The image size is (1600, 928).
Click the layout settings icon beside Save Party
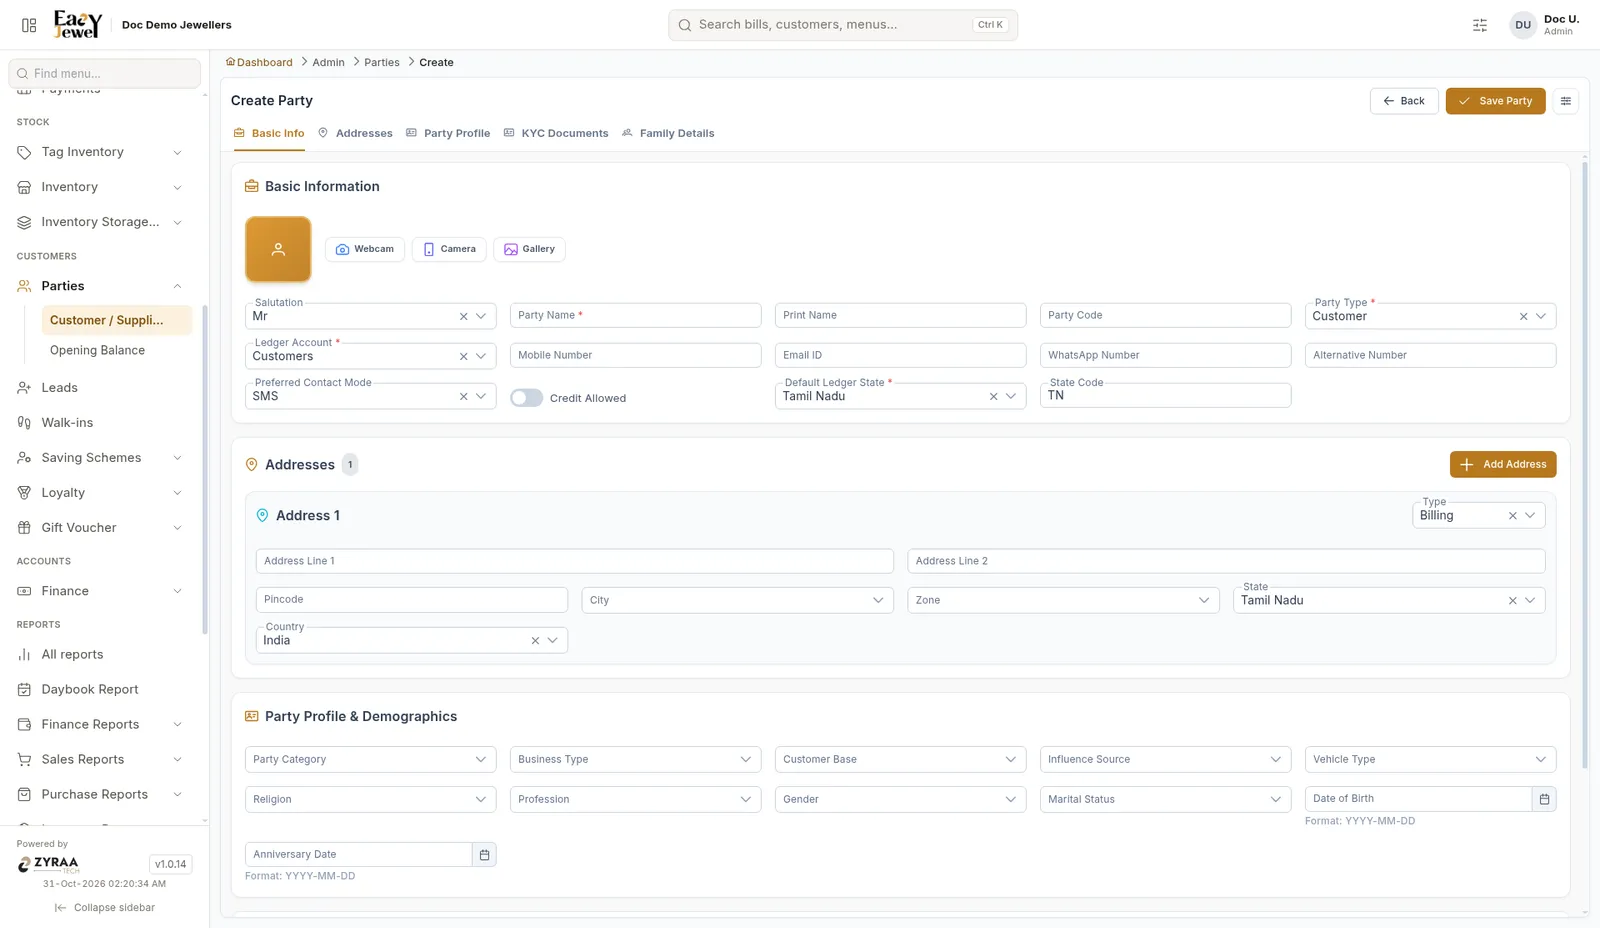tap(1566, 101)
